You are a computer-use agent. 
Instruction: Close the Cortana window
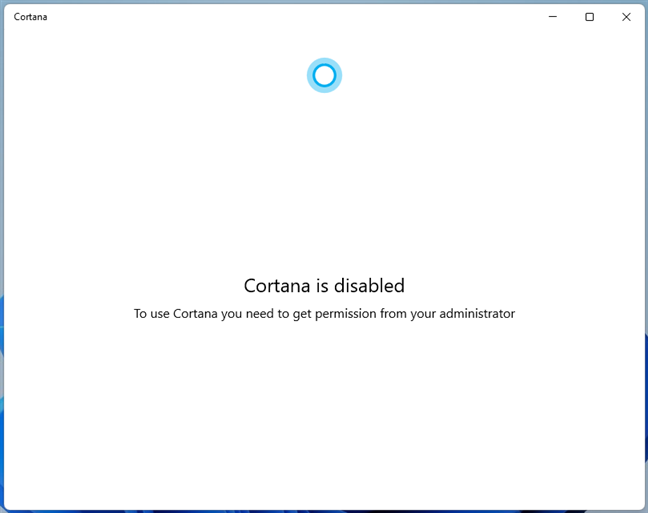tap(626, 17)
